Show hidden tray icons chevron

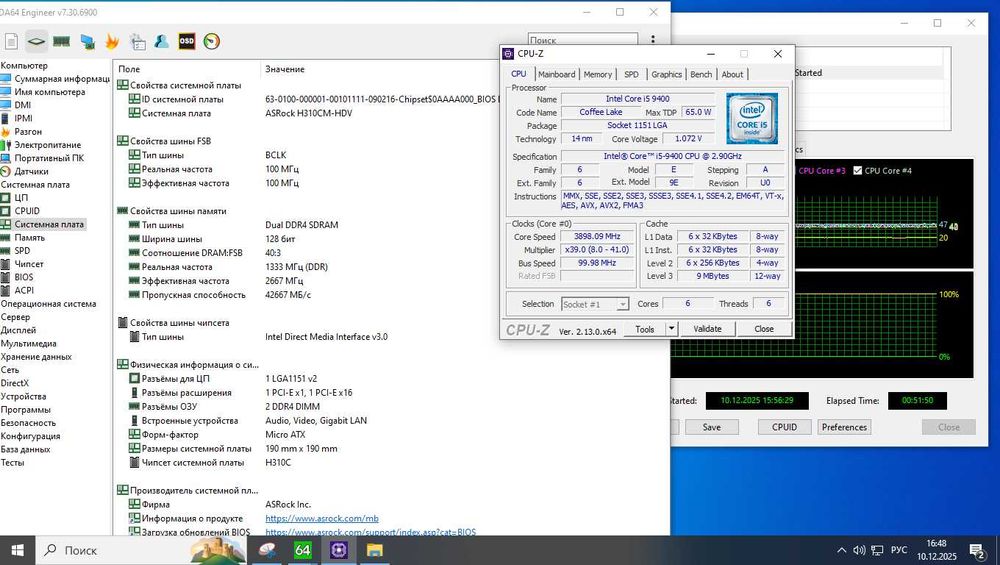click(841, 550)
